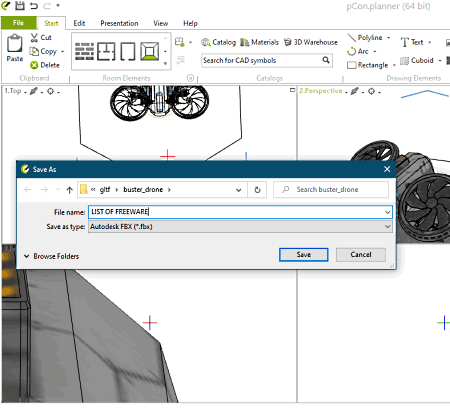450x414 pixels.
Task: Click the Cut scissors tool
Action: pos(41,37)
